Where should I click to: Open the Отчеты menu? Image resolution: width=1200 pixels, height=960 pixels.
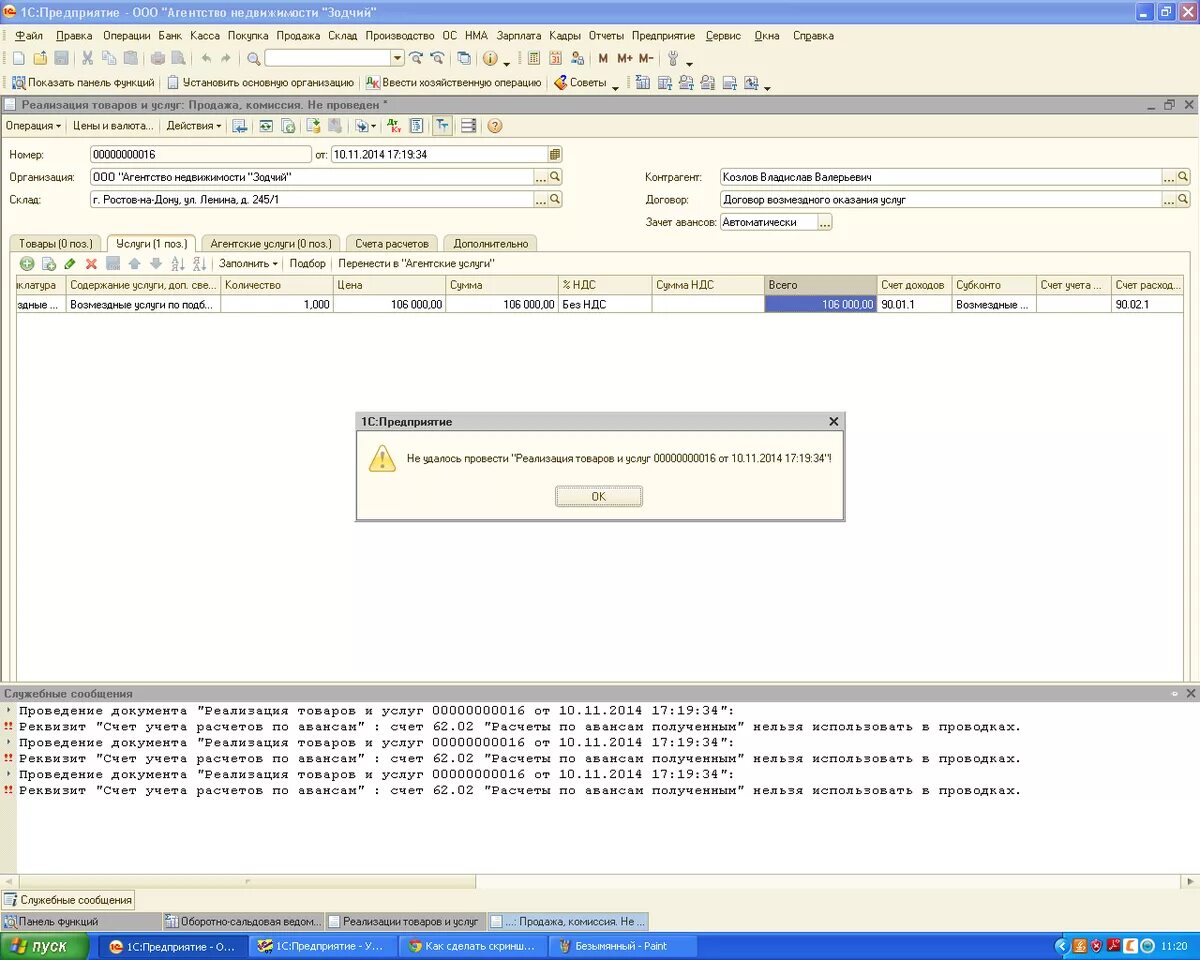[606, 36]
